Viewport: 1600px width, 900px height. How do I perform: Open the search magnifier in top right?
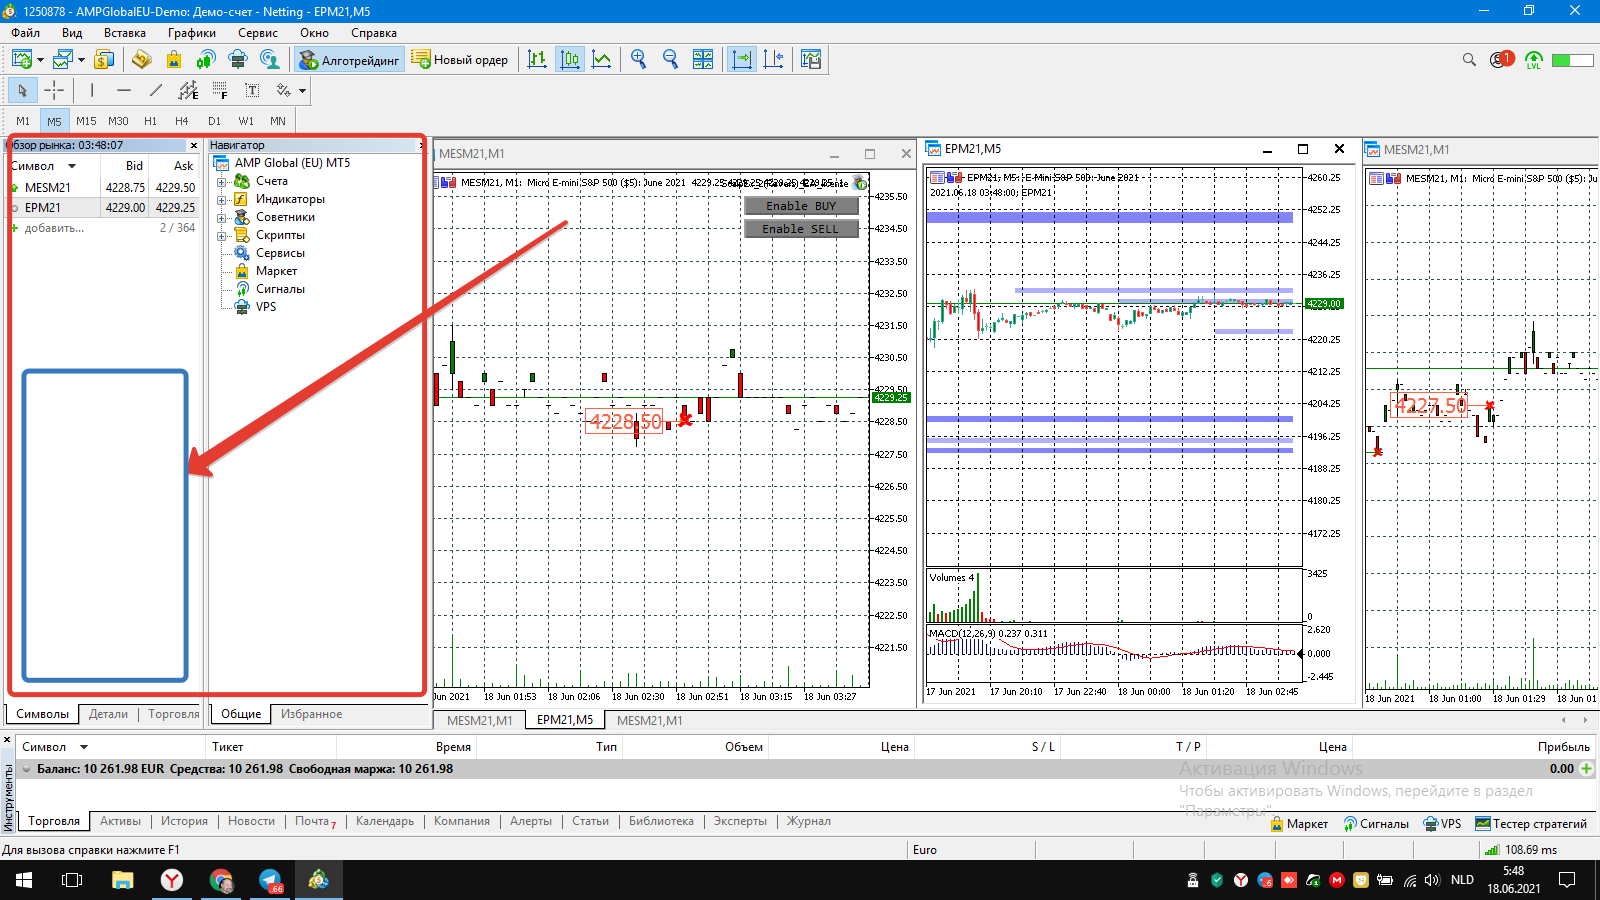coord(1469,60)
